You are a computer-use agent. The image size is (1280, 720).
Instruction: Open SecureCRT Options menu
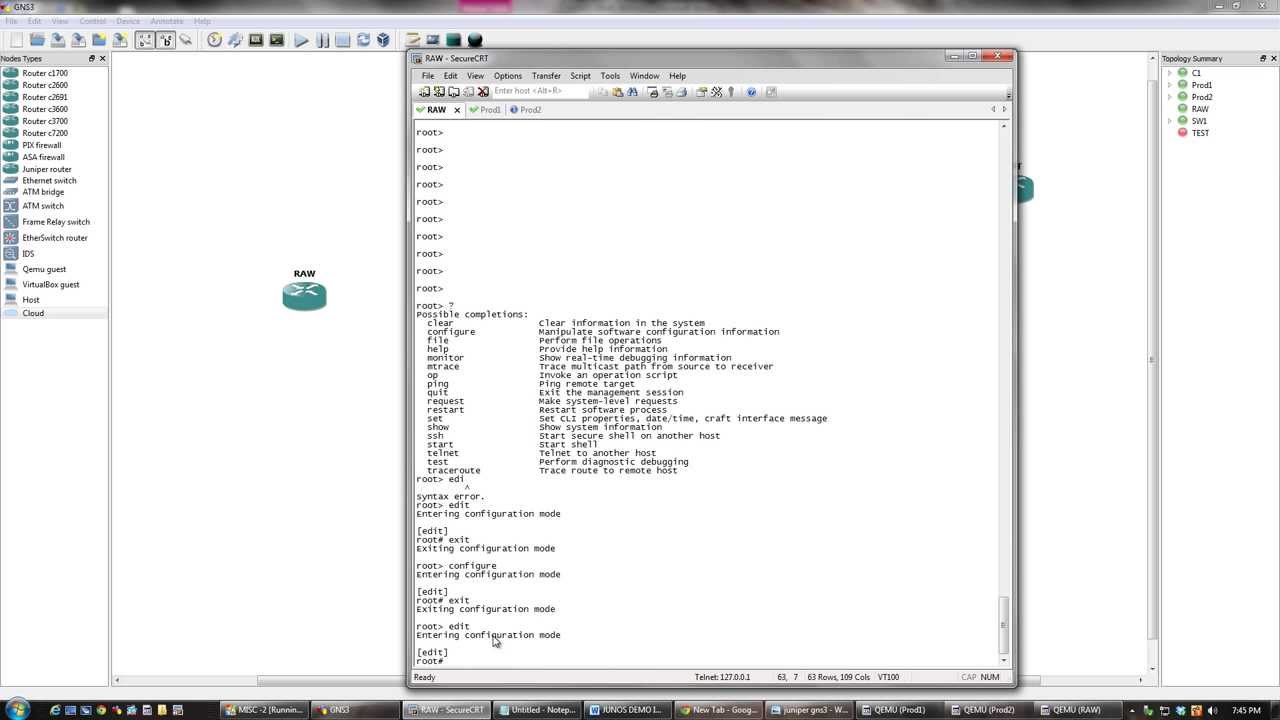507,76
